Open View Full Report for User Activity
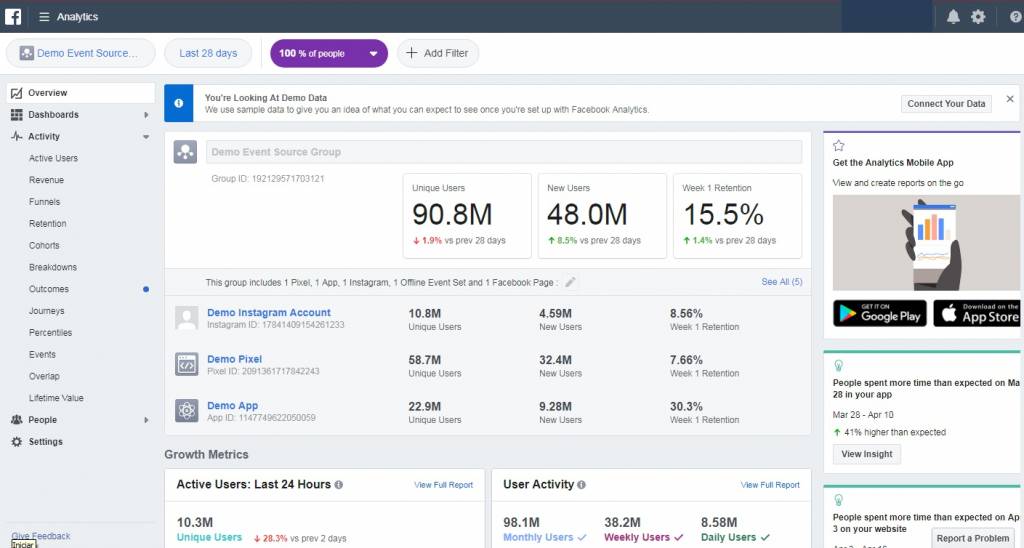 pos(770,485)
